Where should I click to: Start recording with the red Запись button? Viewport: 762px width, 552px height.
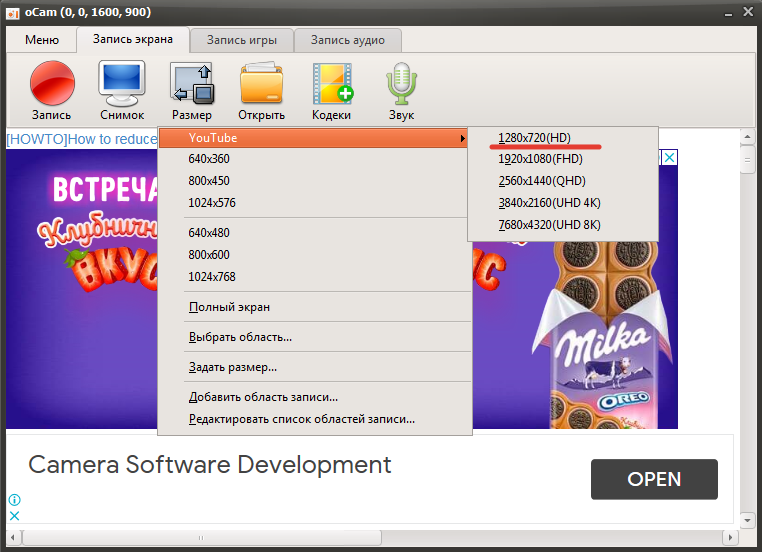[x=52, y=90]
